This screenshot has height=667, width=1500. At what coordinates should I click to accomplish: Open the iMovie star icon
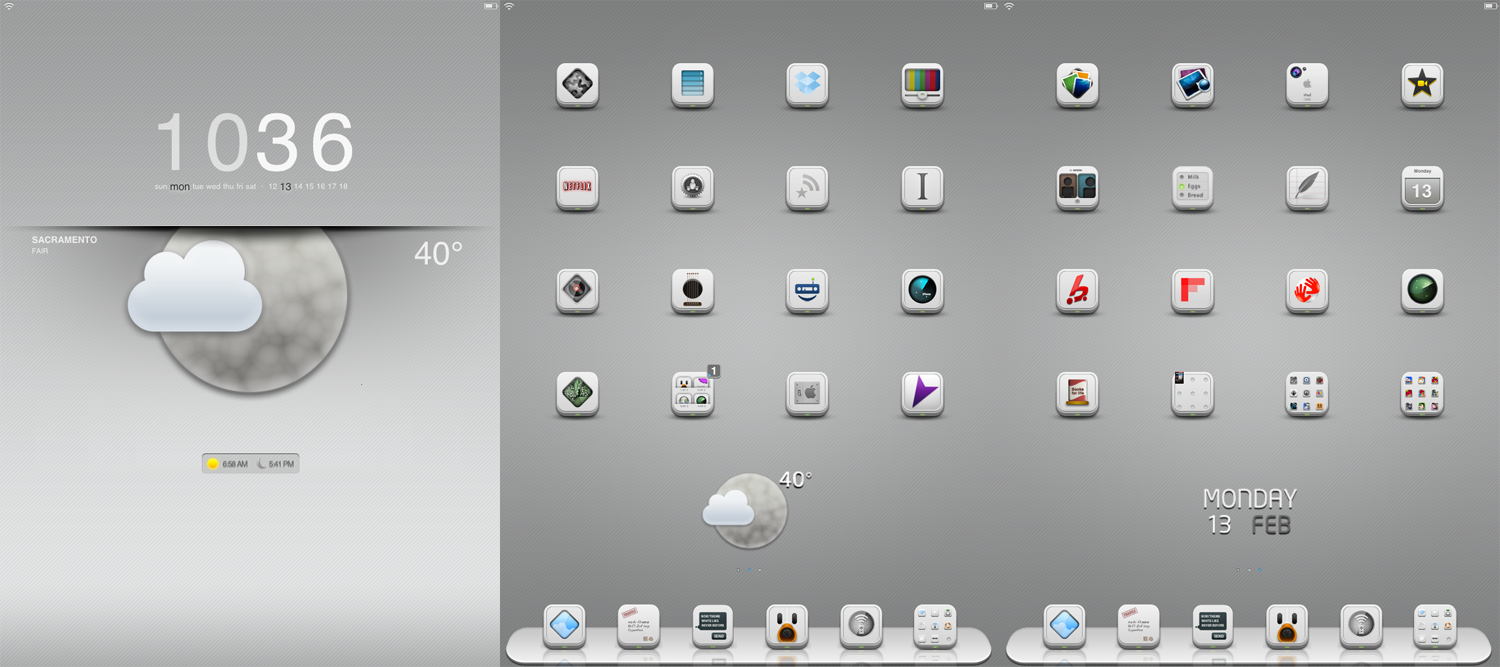point(1422,85)
